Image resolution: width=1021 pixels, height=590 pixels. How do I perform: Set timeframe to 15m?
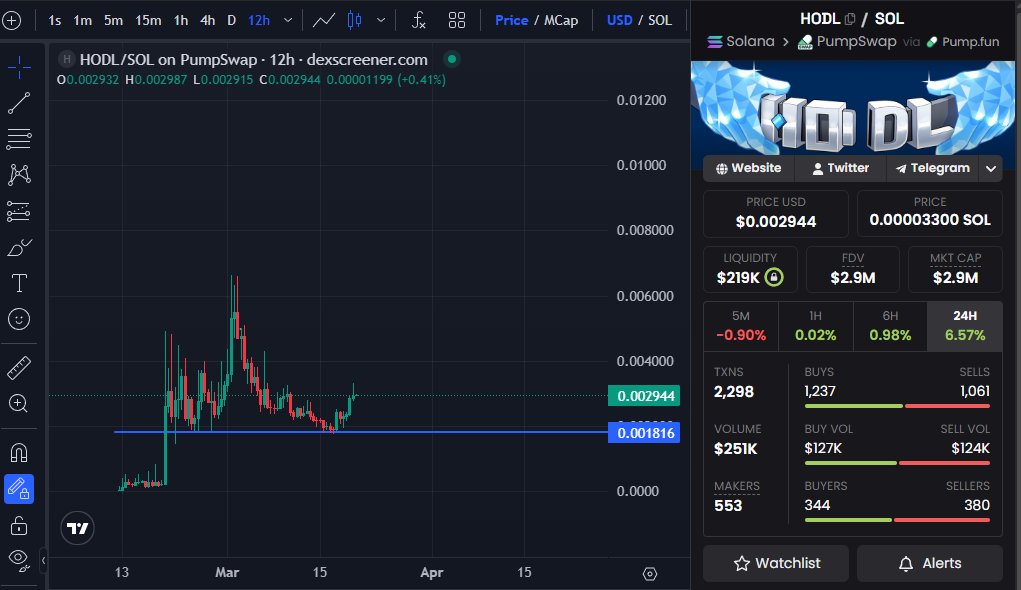(148, 20)
